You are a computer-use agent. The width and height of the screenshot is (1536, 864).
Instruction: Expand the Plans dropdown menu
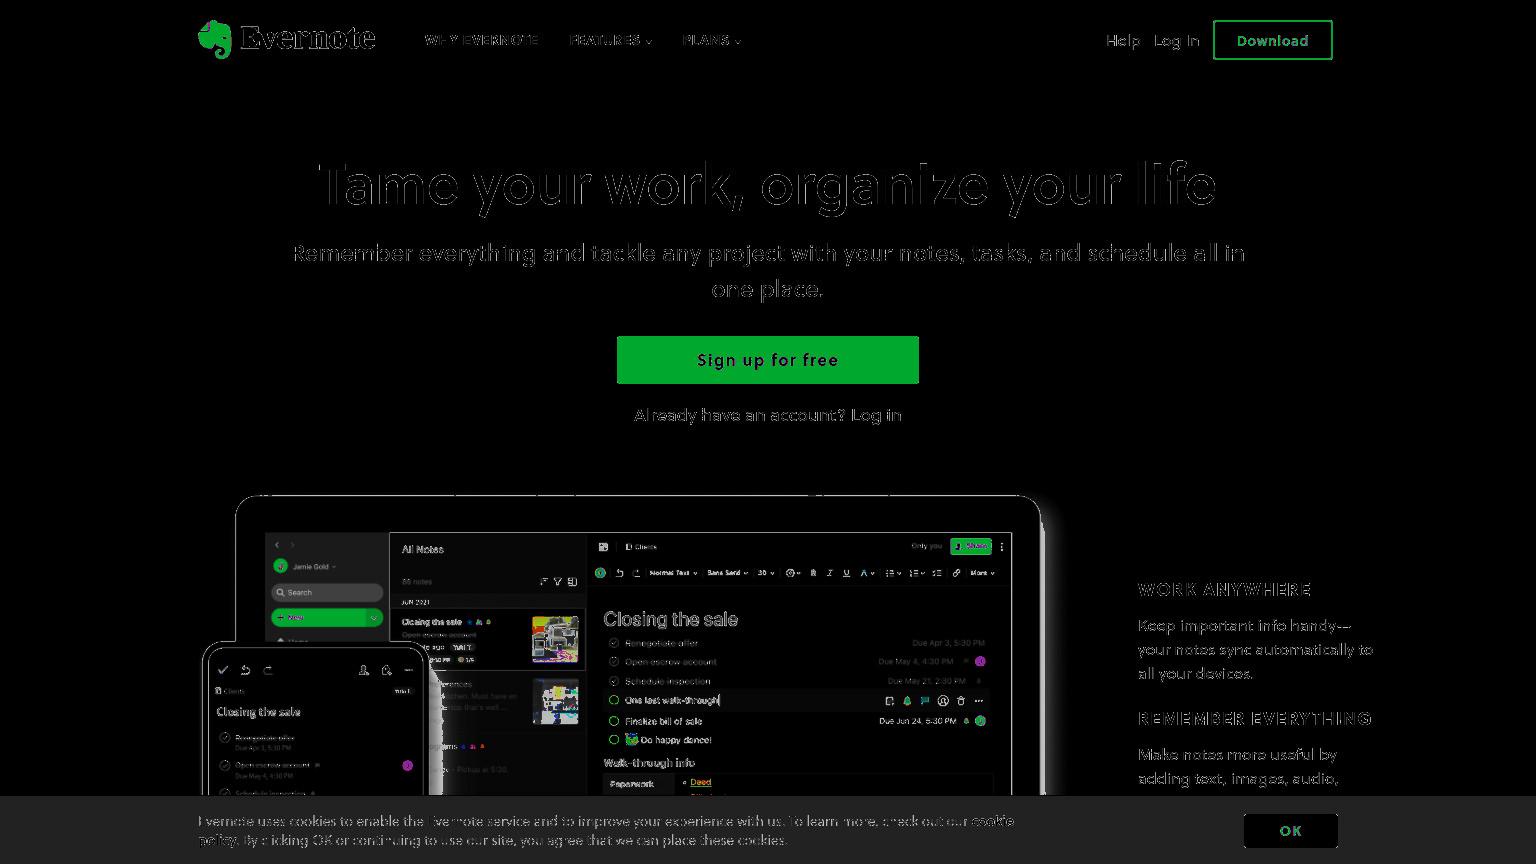click(711, 40)
